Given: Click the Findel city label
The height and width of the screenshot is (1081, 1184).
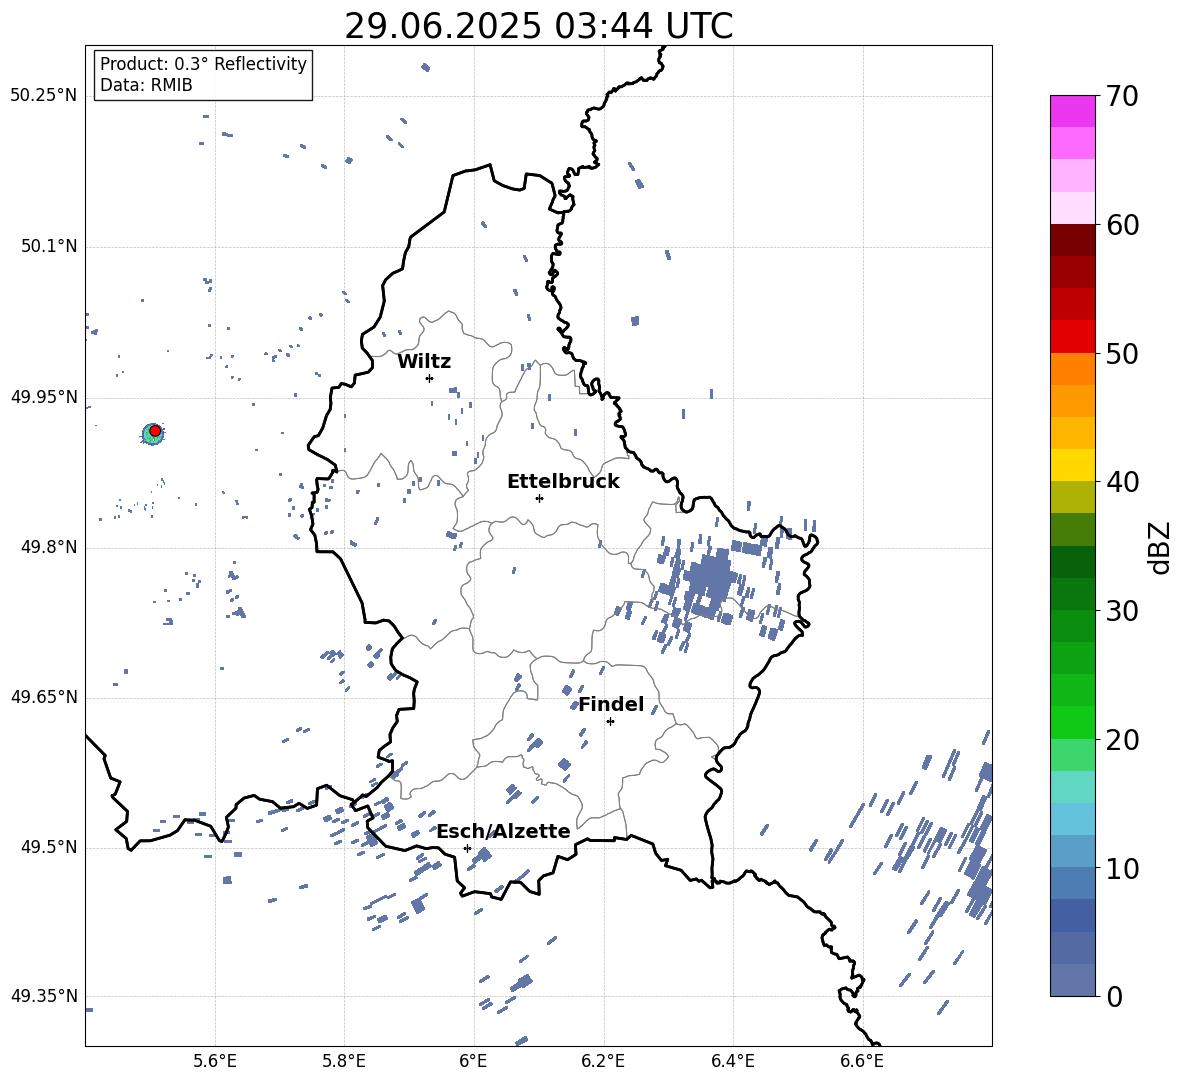Looking at the screenshot, I should point(611,704).
